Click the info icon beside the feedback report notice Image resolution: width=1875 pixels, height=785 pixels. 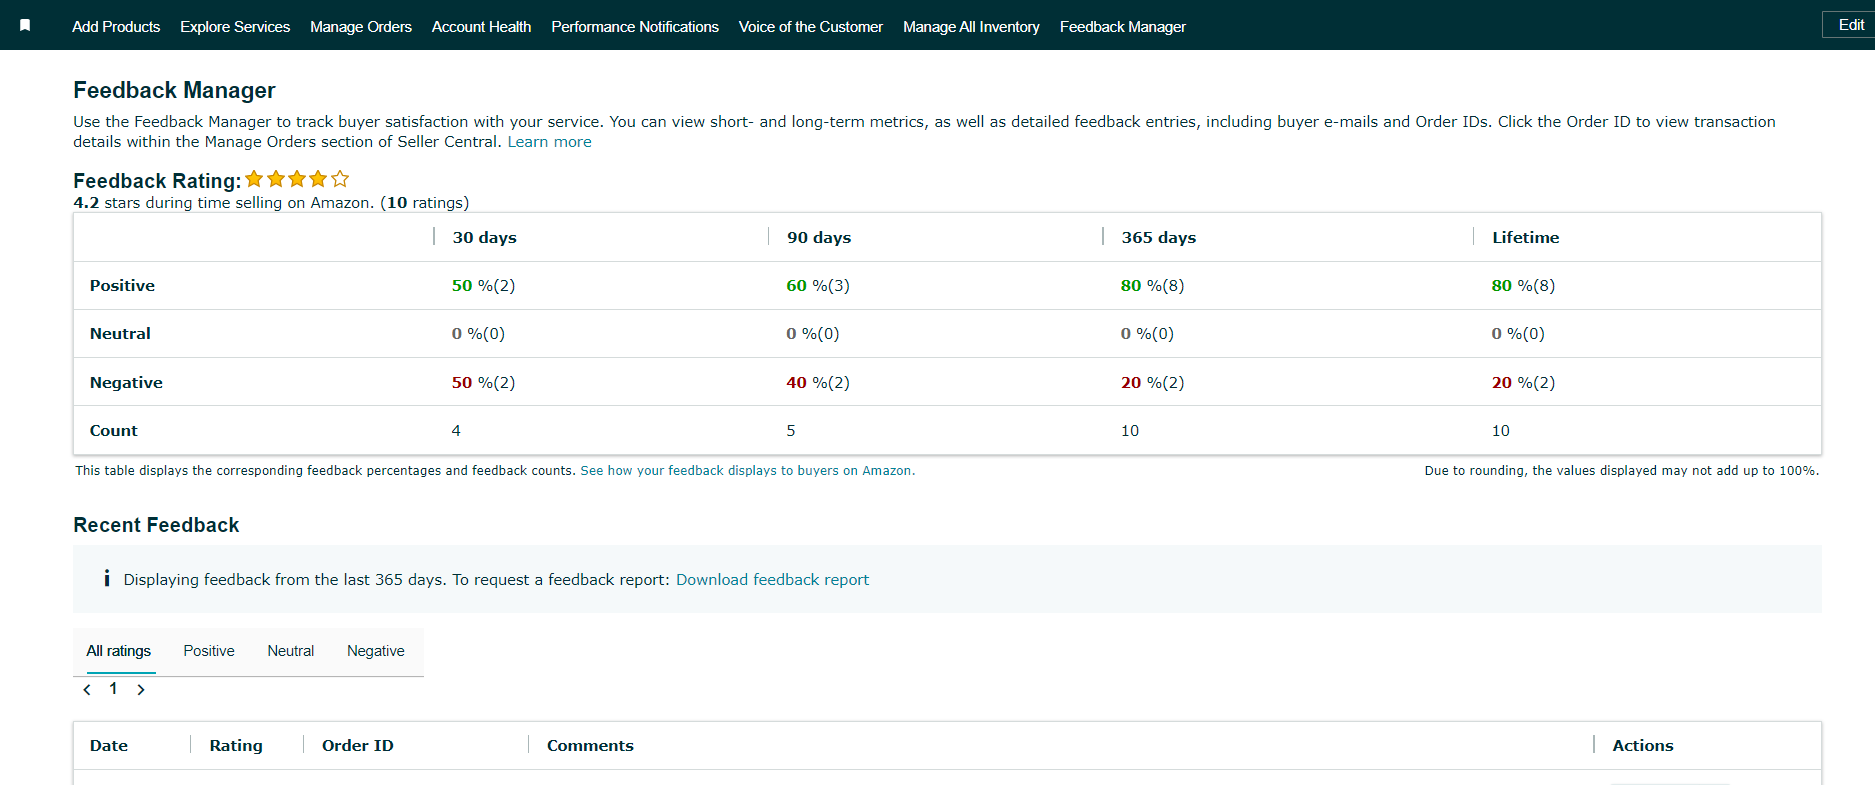click(x=106, y=579)
